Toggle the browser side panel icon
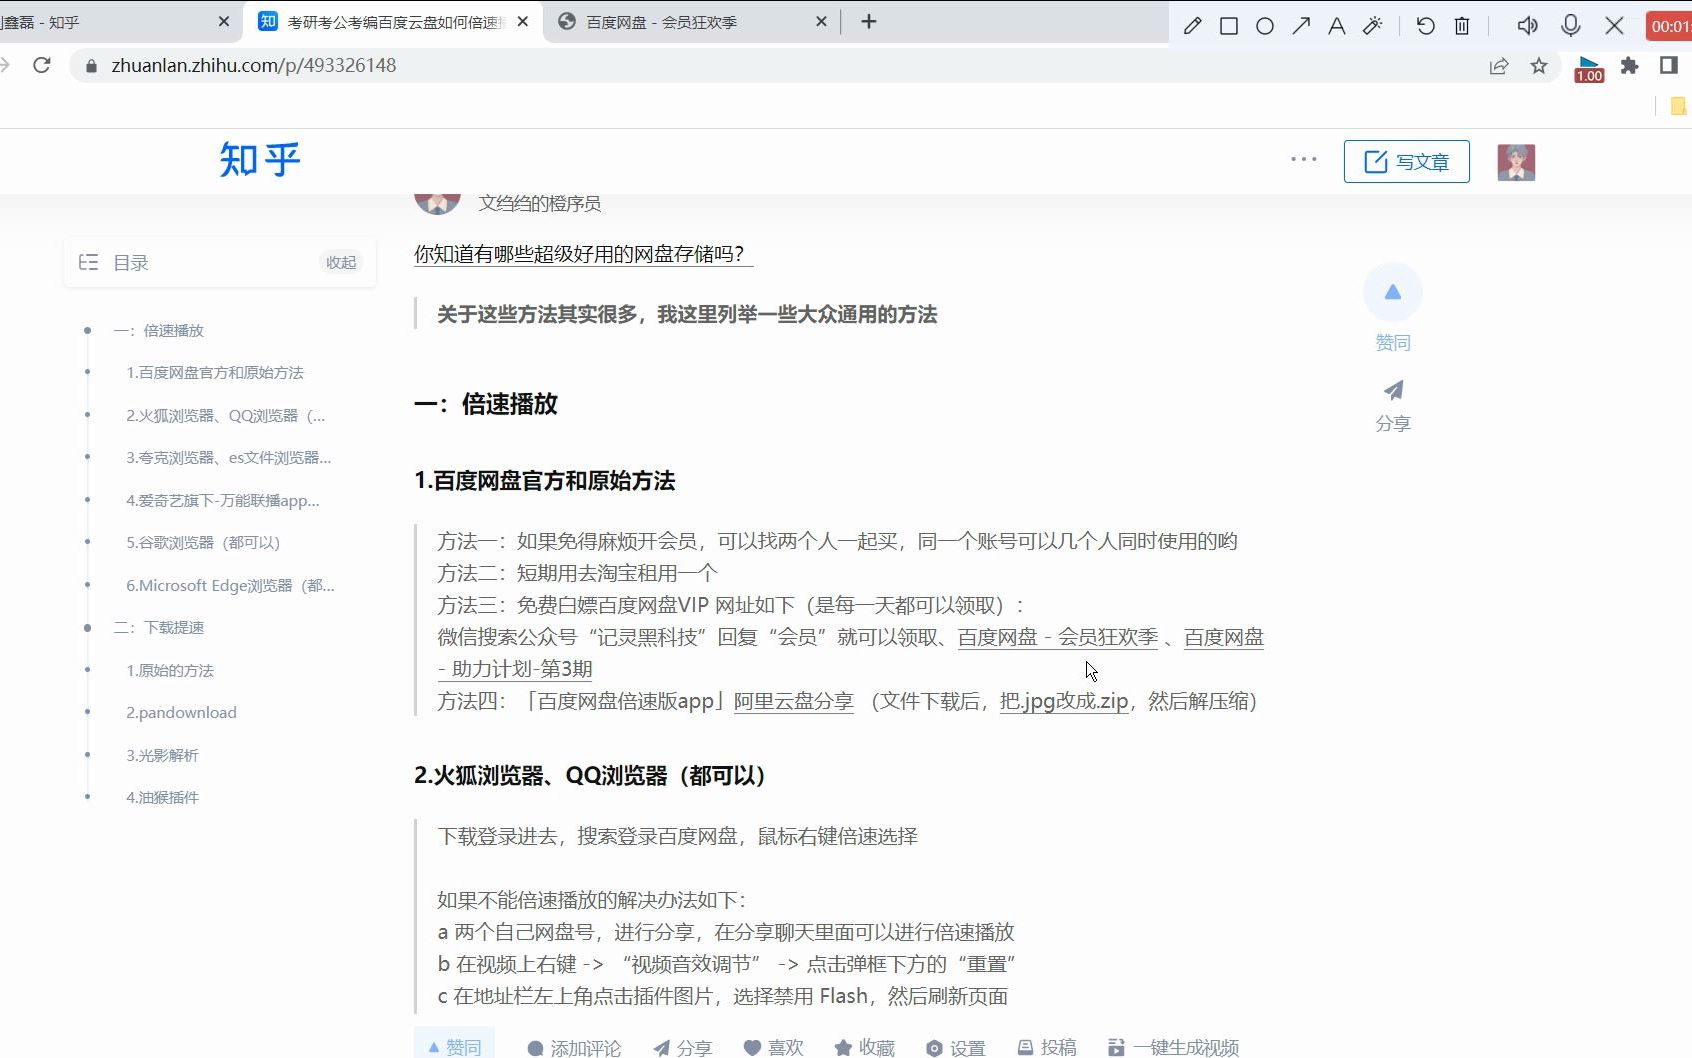1692x1058 pixels. coord(1668,65)
